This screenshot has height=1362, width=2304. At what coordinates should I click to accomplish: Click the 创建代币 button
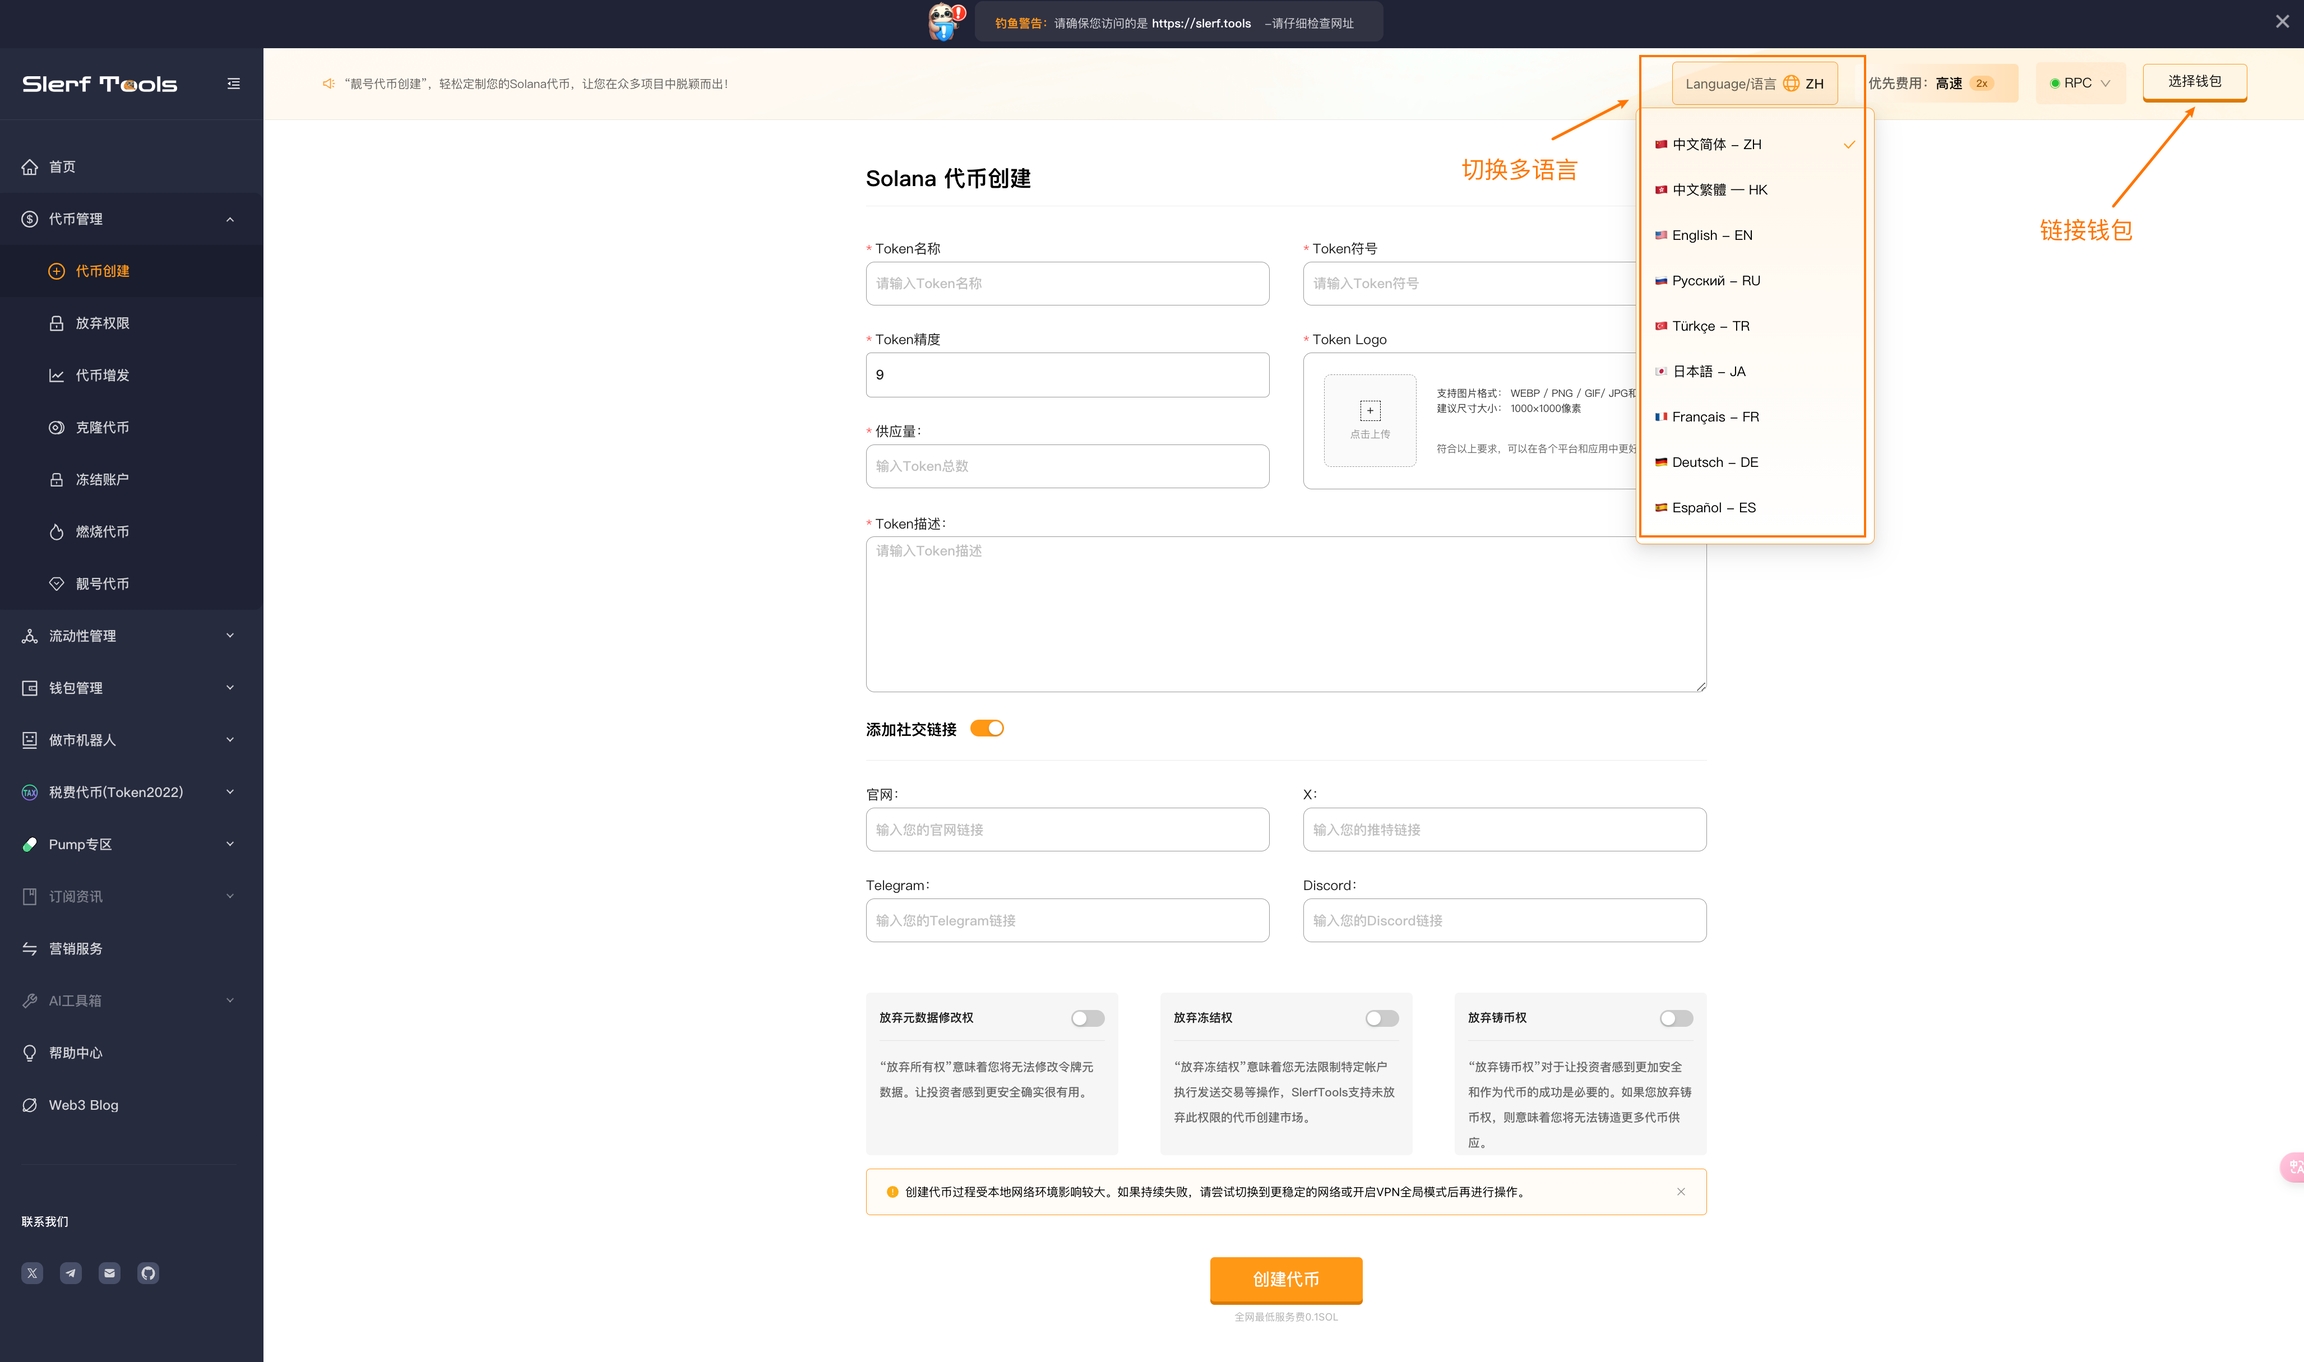(x=1285, y=1279)
